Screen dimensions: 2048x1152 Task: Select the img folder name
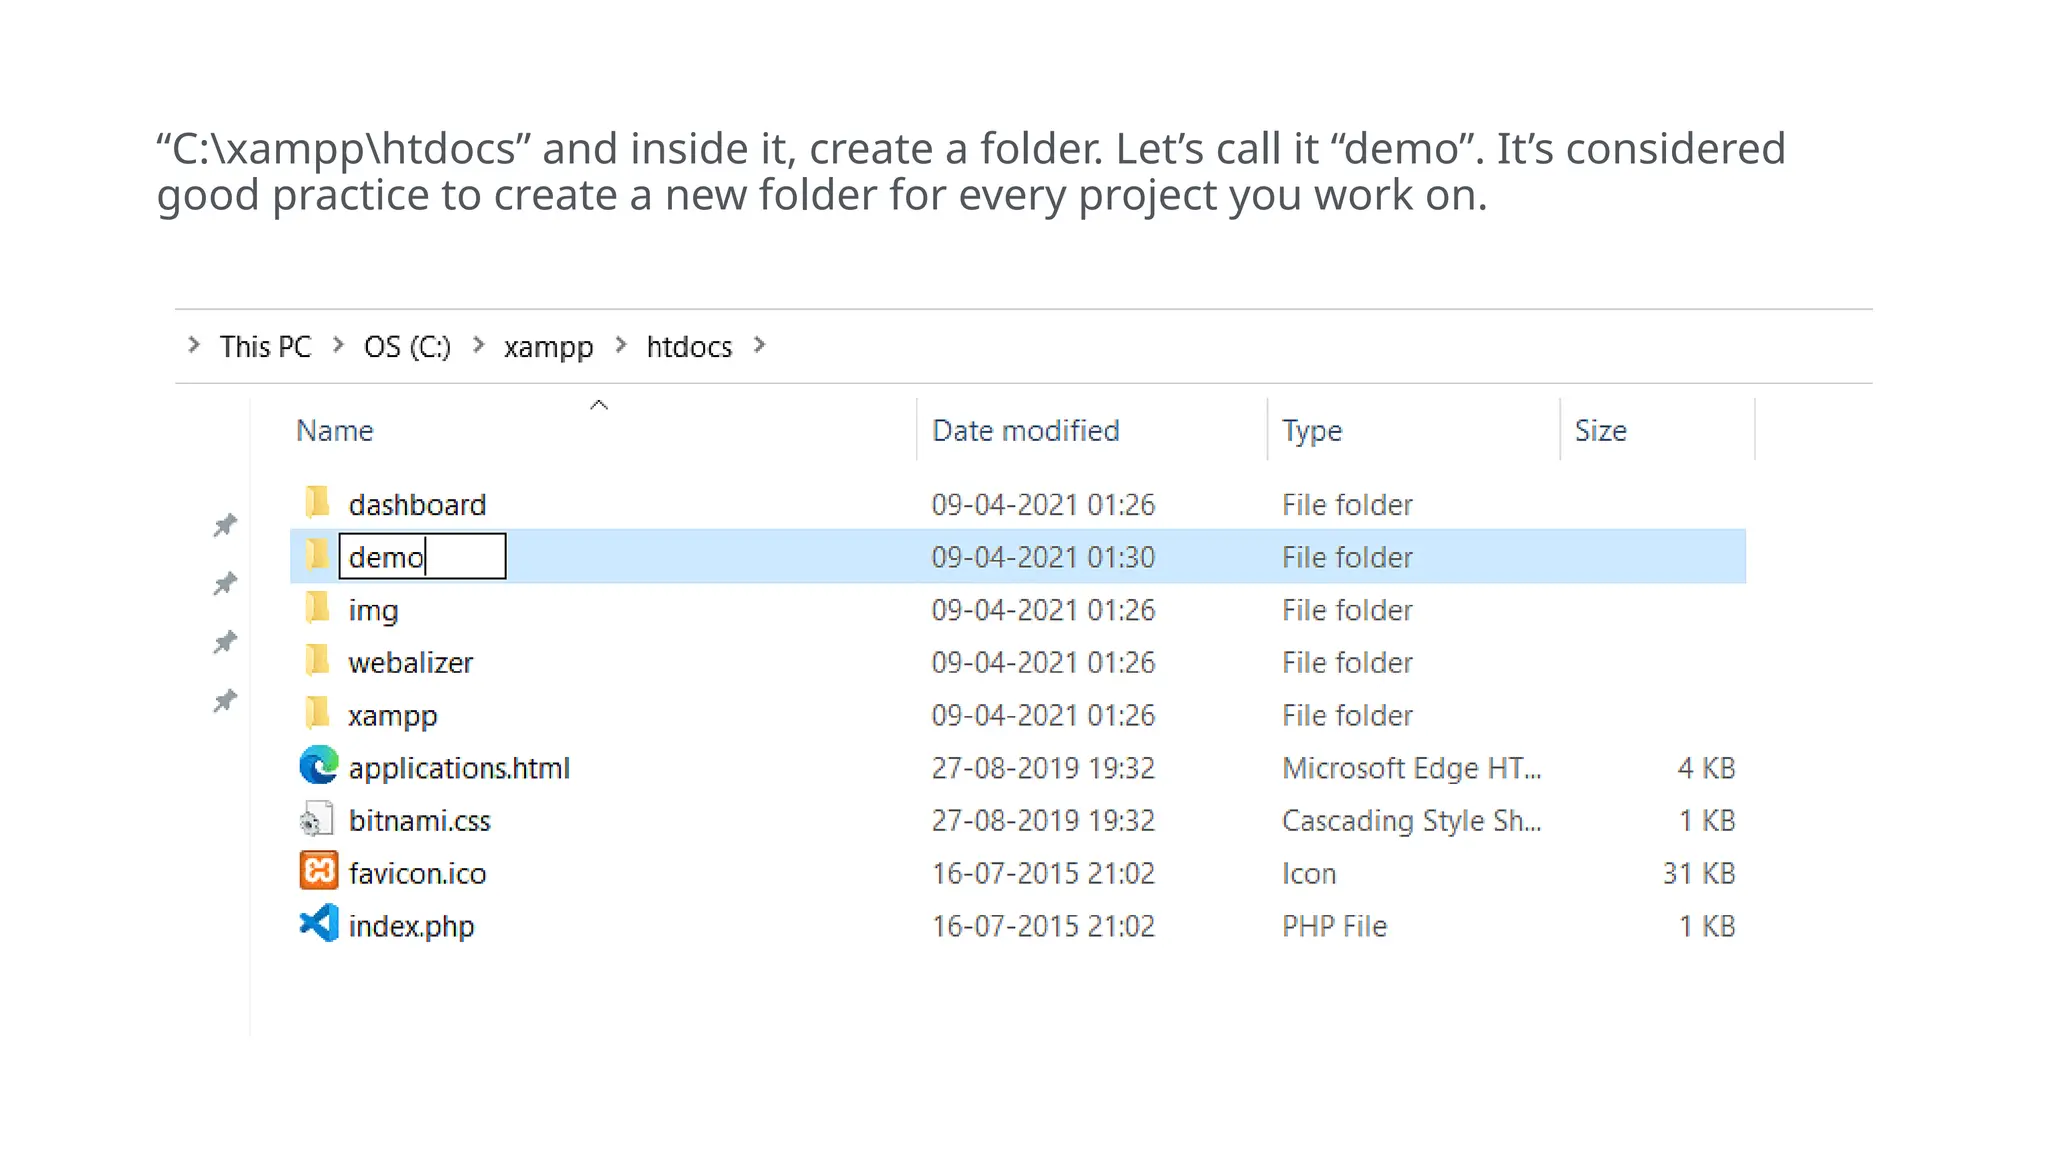[x=373, y=611]
